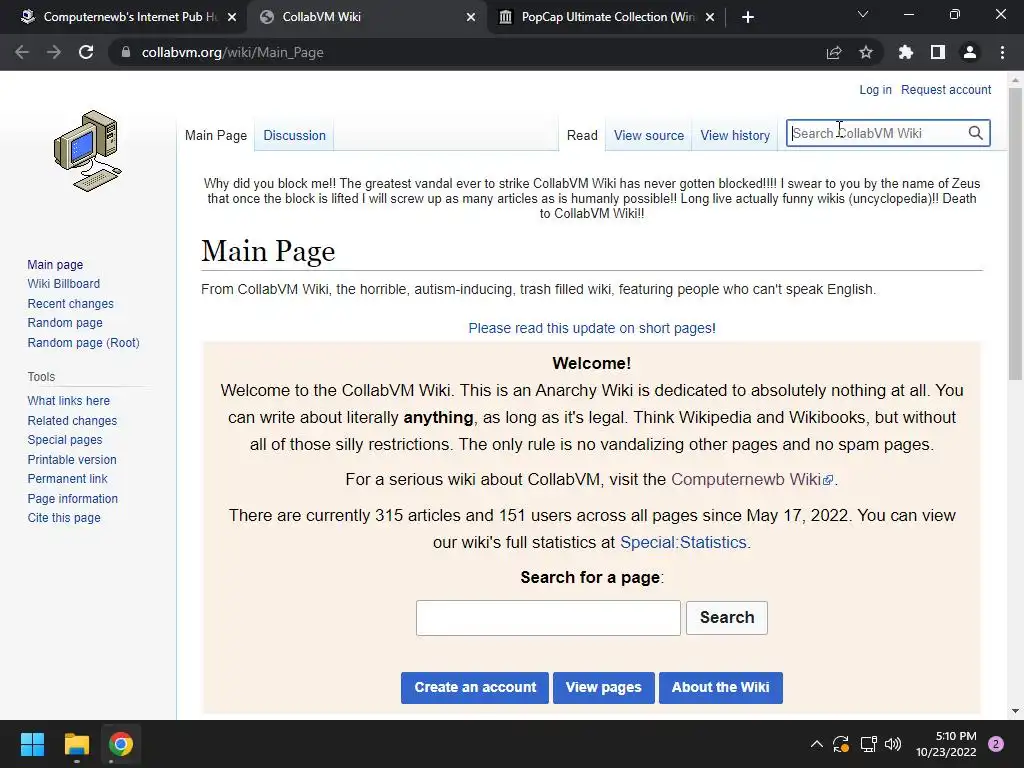Open Main page in the sidebar
The width and height of the screenshot is (1024, 768).
click(x=55, y=264)
